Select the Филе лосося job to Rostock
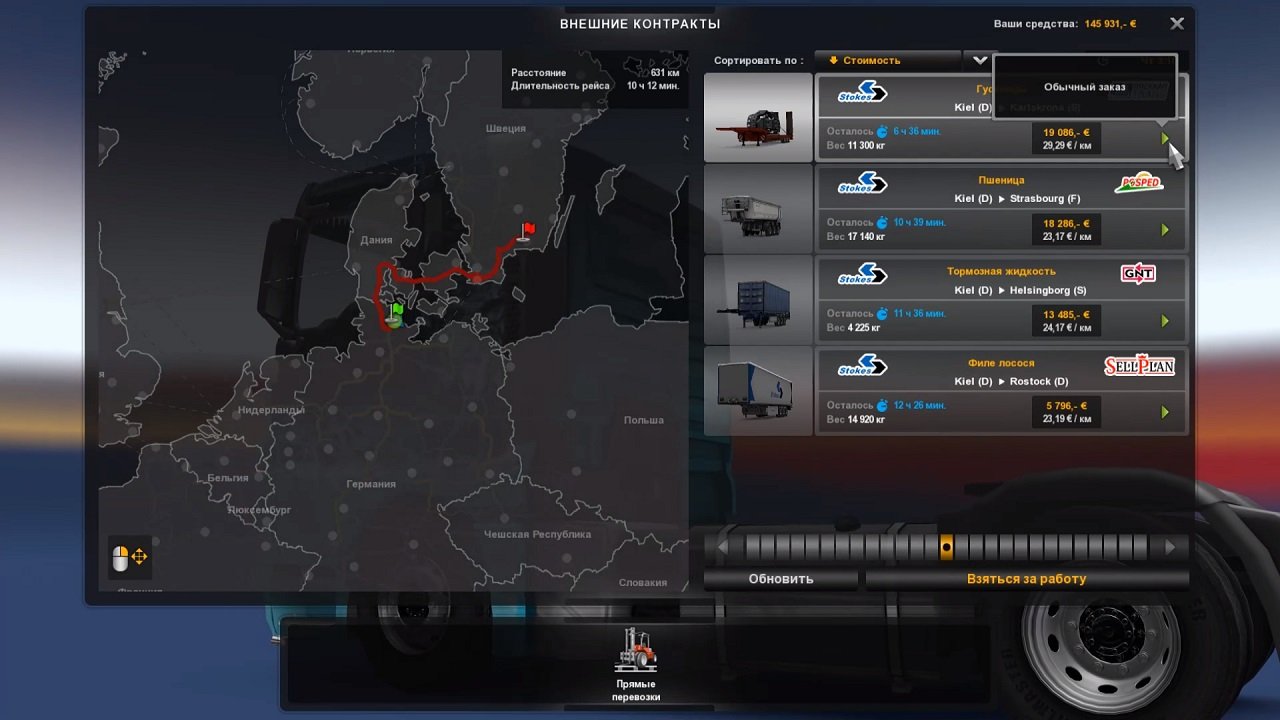 pos(1000,391)
